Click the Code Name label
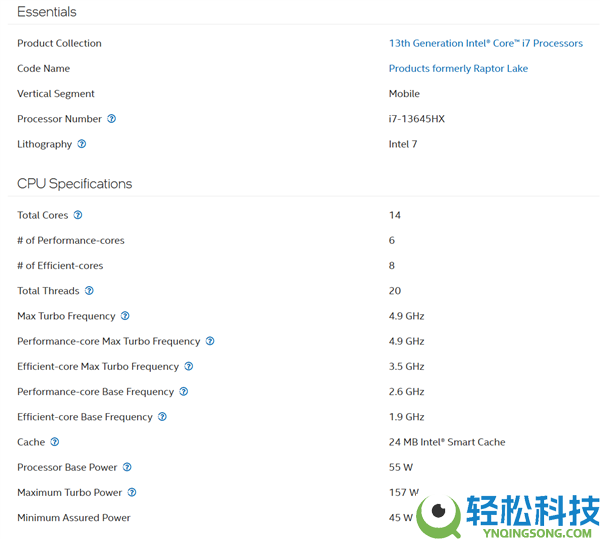The height and width of the screenshot is (539, 600). pos(44,68)
